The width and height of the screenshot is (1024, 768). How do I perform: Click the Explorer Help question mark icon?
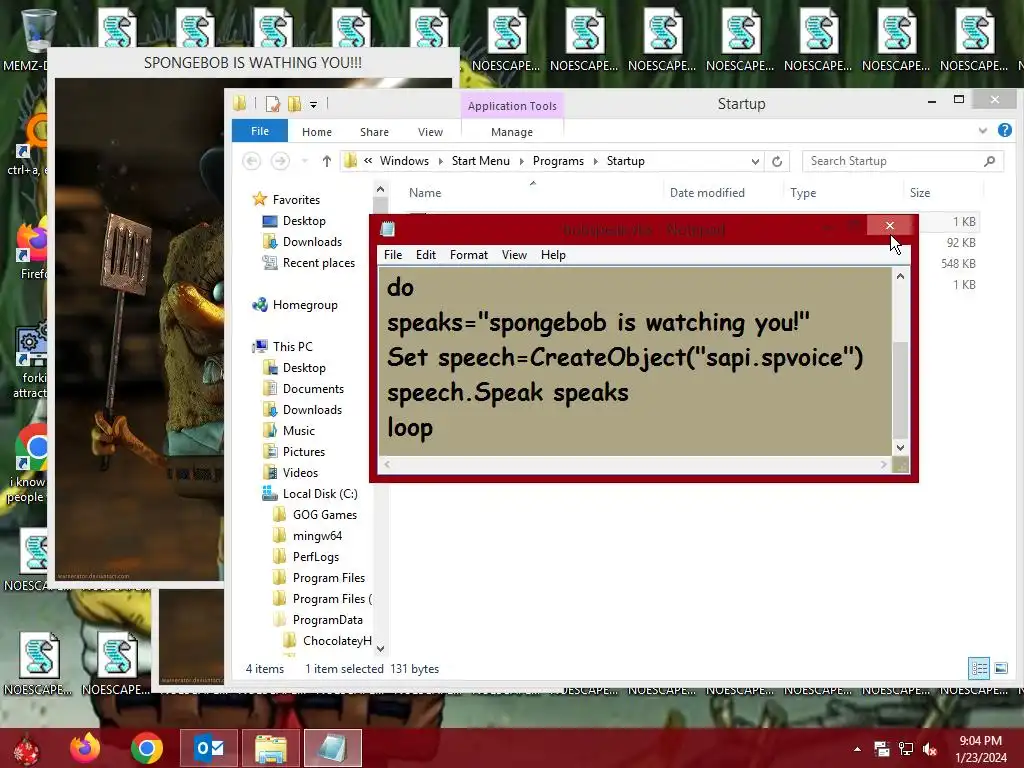coord(1004,131)
